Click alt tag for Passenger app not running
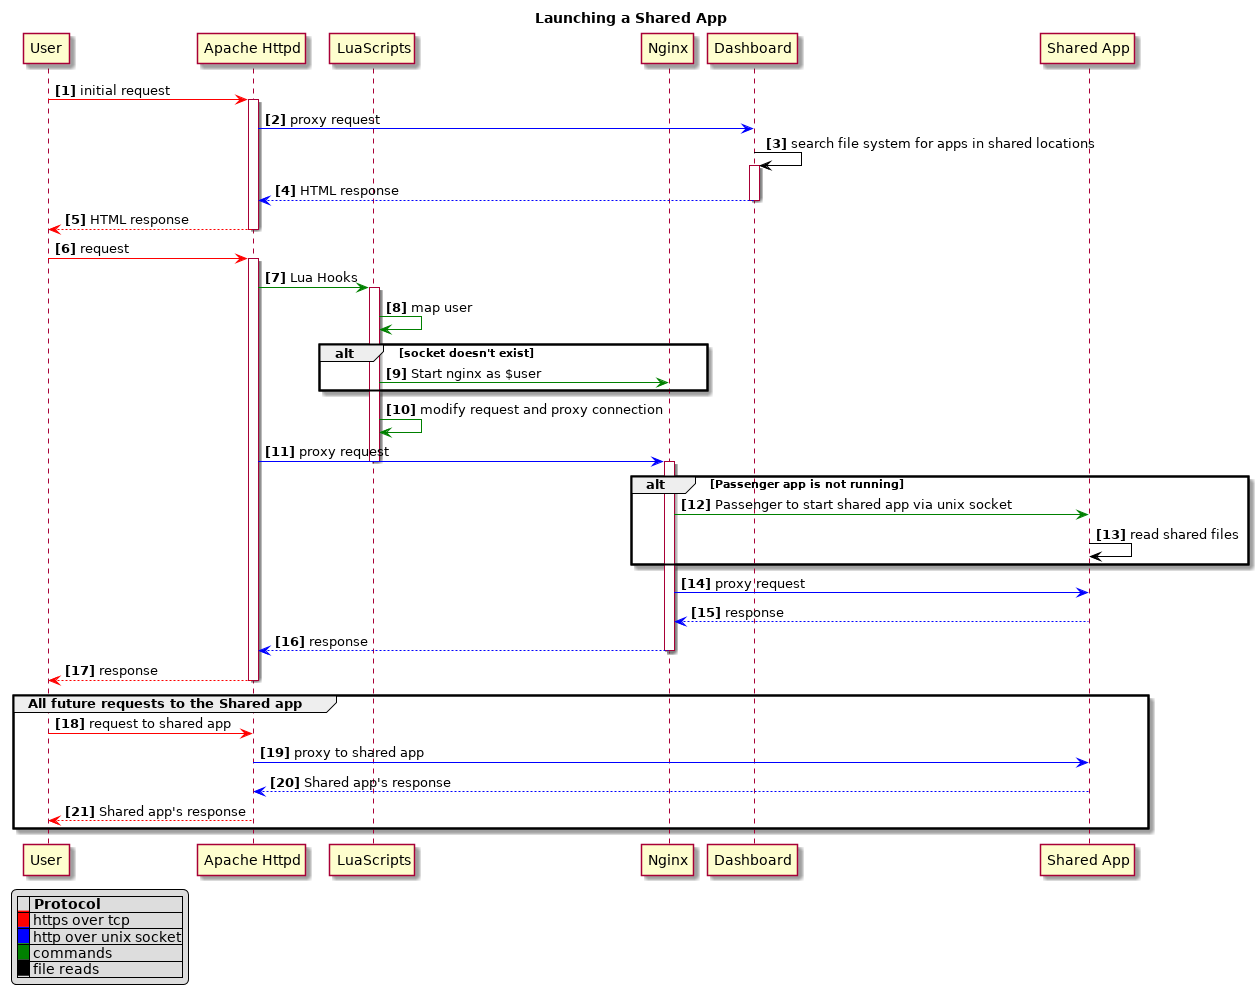Viewport: 1258px width, 994px height. [x=656, y=485]
